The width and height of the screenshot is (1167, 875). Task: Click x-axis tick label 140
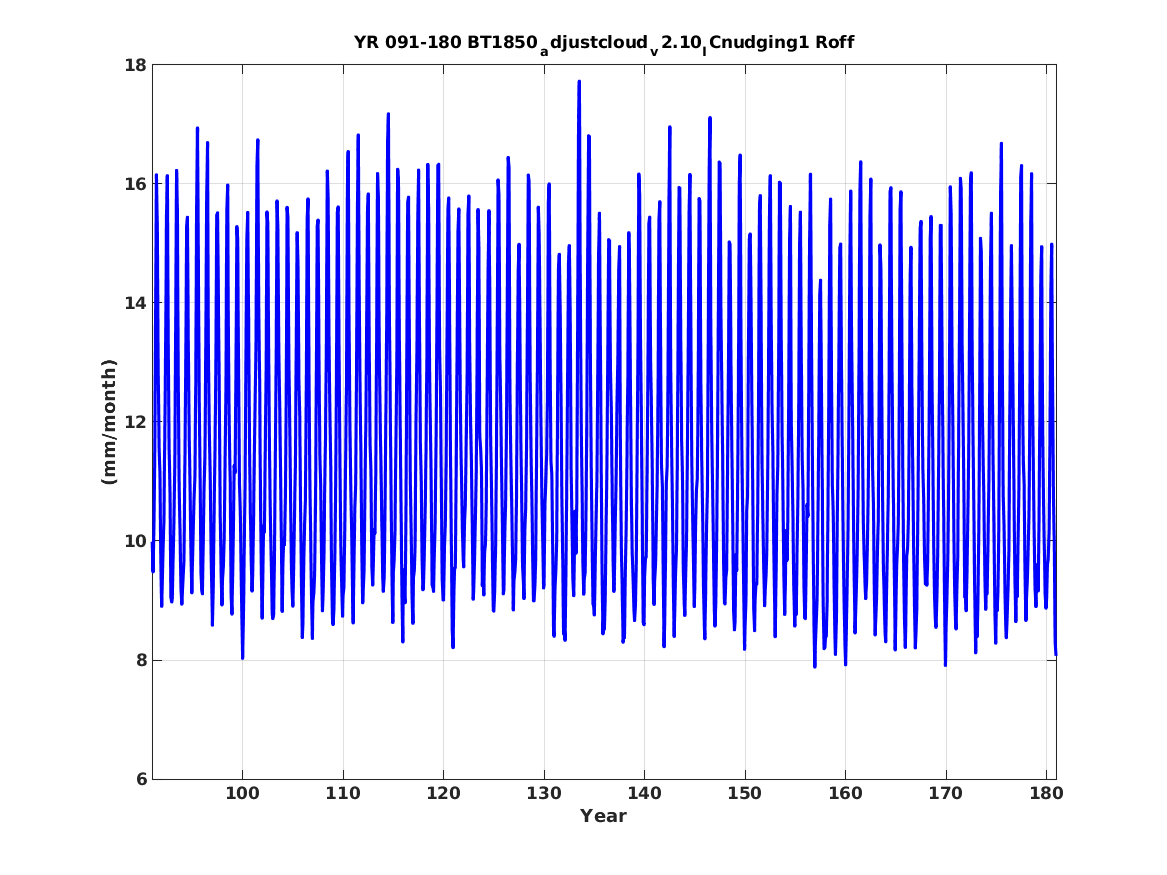pos(644,794)
